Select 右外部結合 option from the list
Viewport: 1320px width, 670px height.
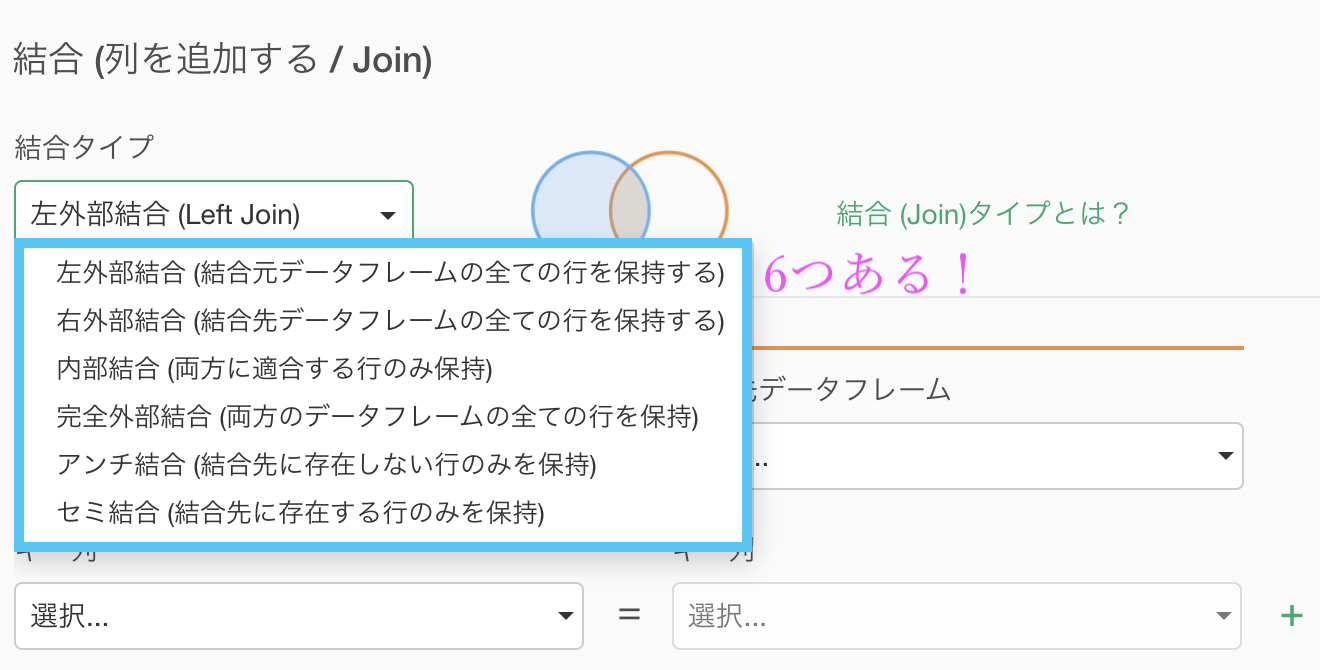click(391, 320)
